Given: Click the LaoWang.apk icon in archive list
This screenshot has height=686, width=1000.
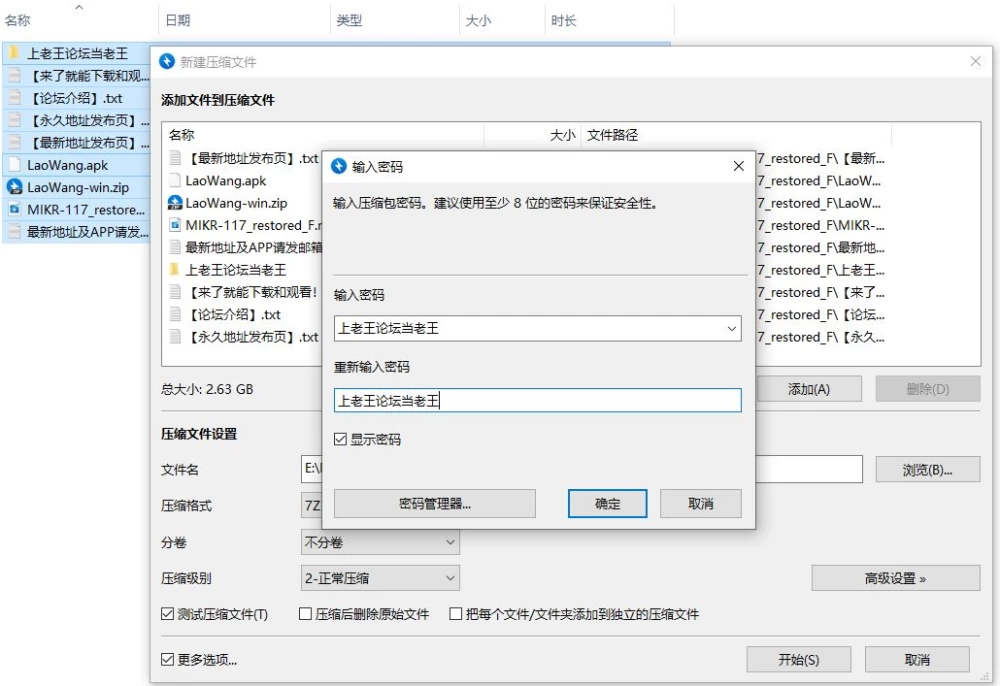Looking at the screenshot, I should click(175, 180).
